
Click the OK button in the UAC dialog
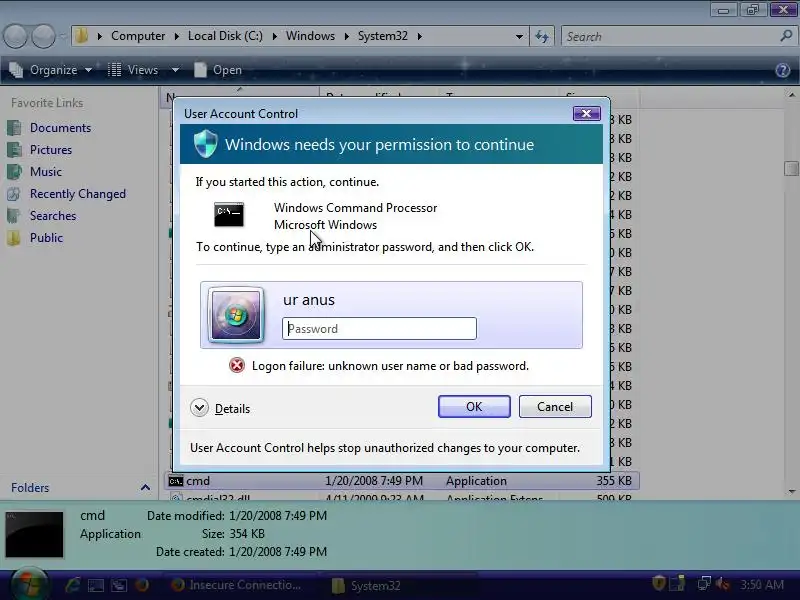474,406
